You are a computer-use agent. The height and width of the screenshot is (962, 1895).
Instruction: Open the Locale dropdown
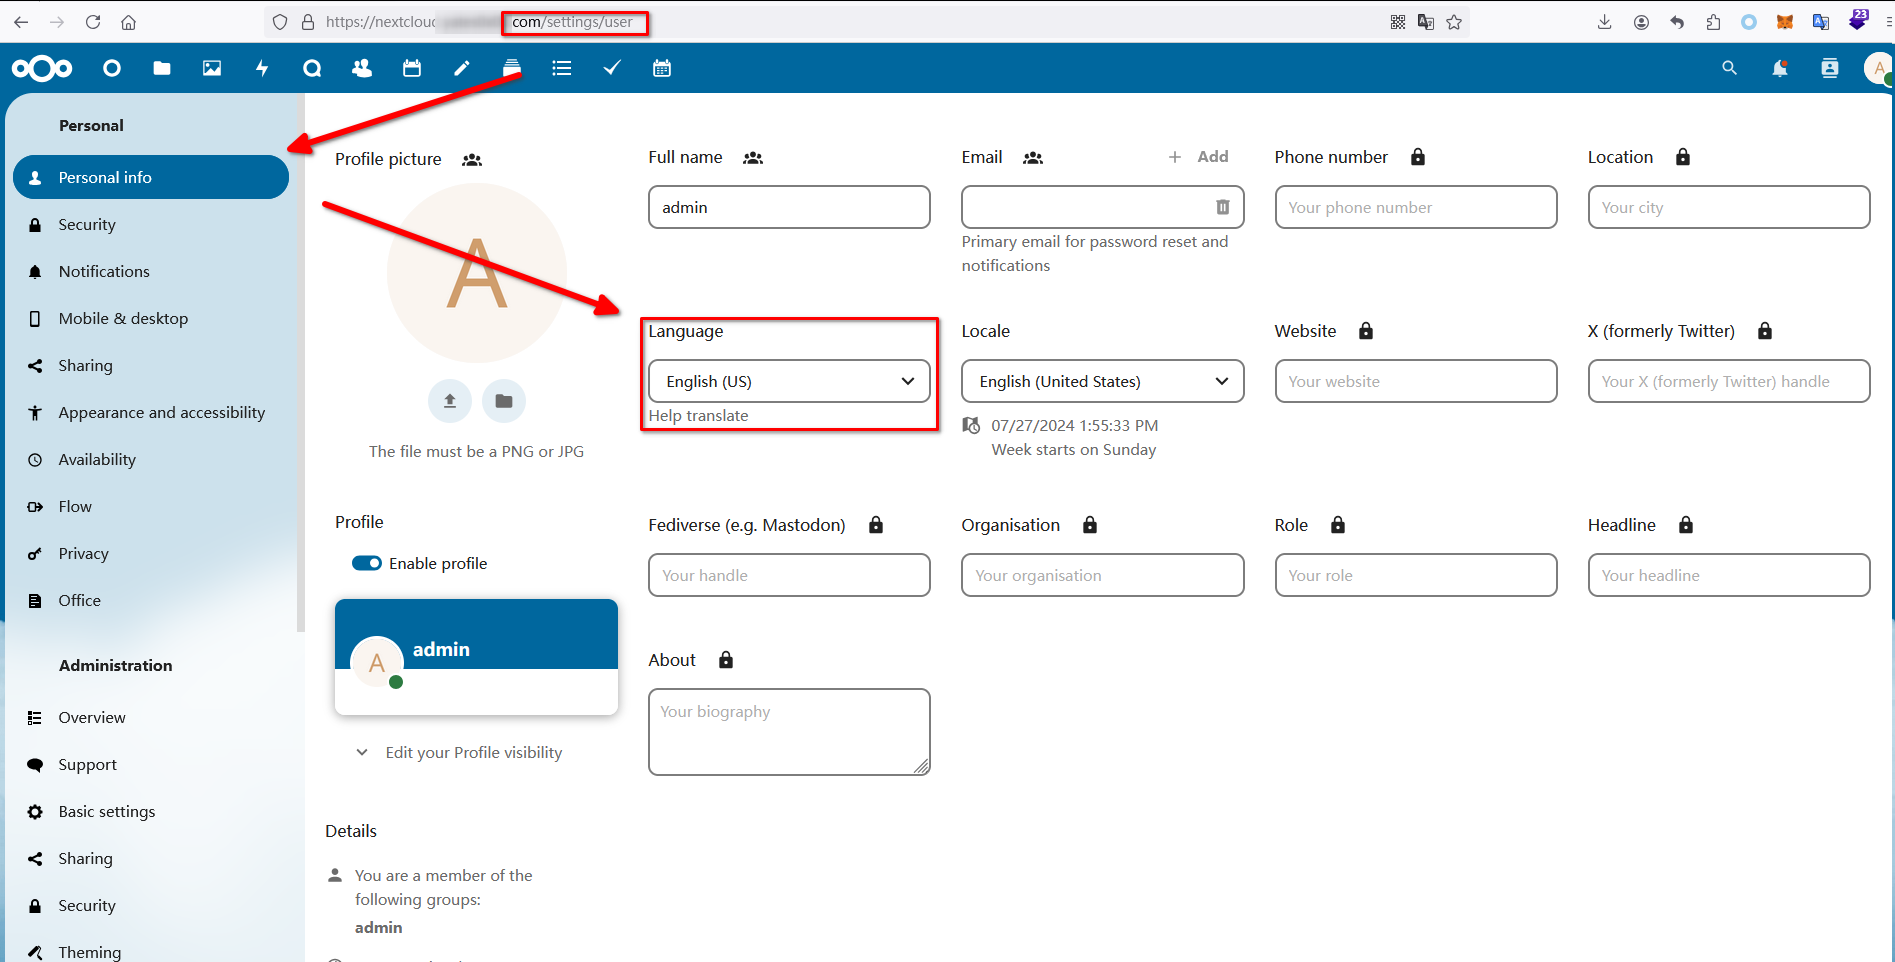tap(1102, 381)
